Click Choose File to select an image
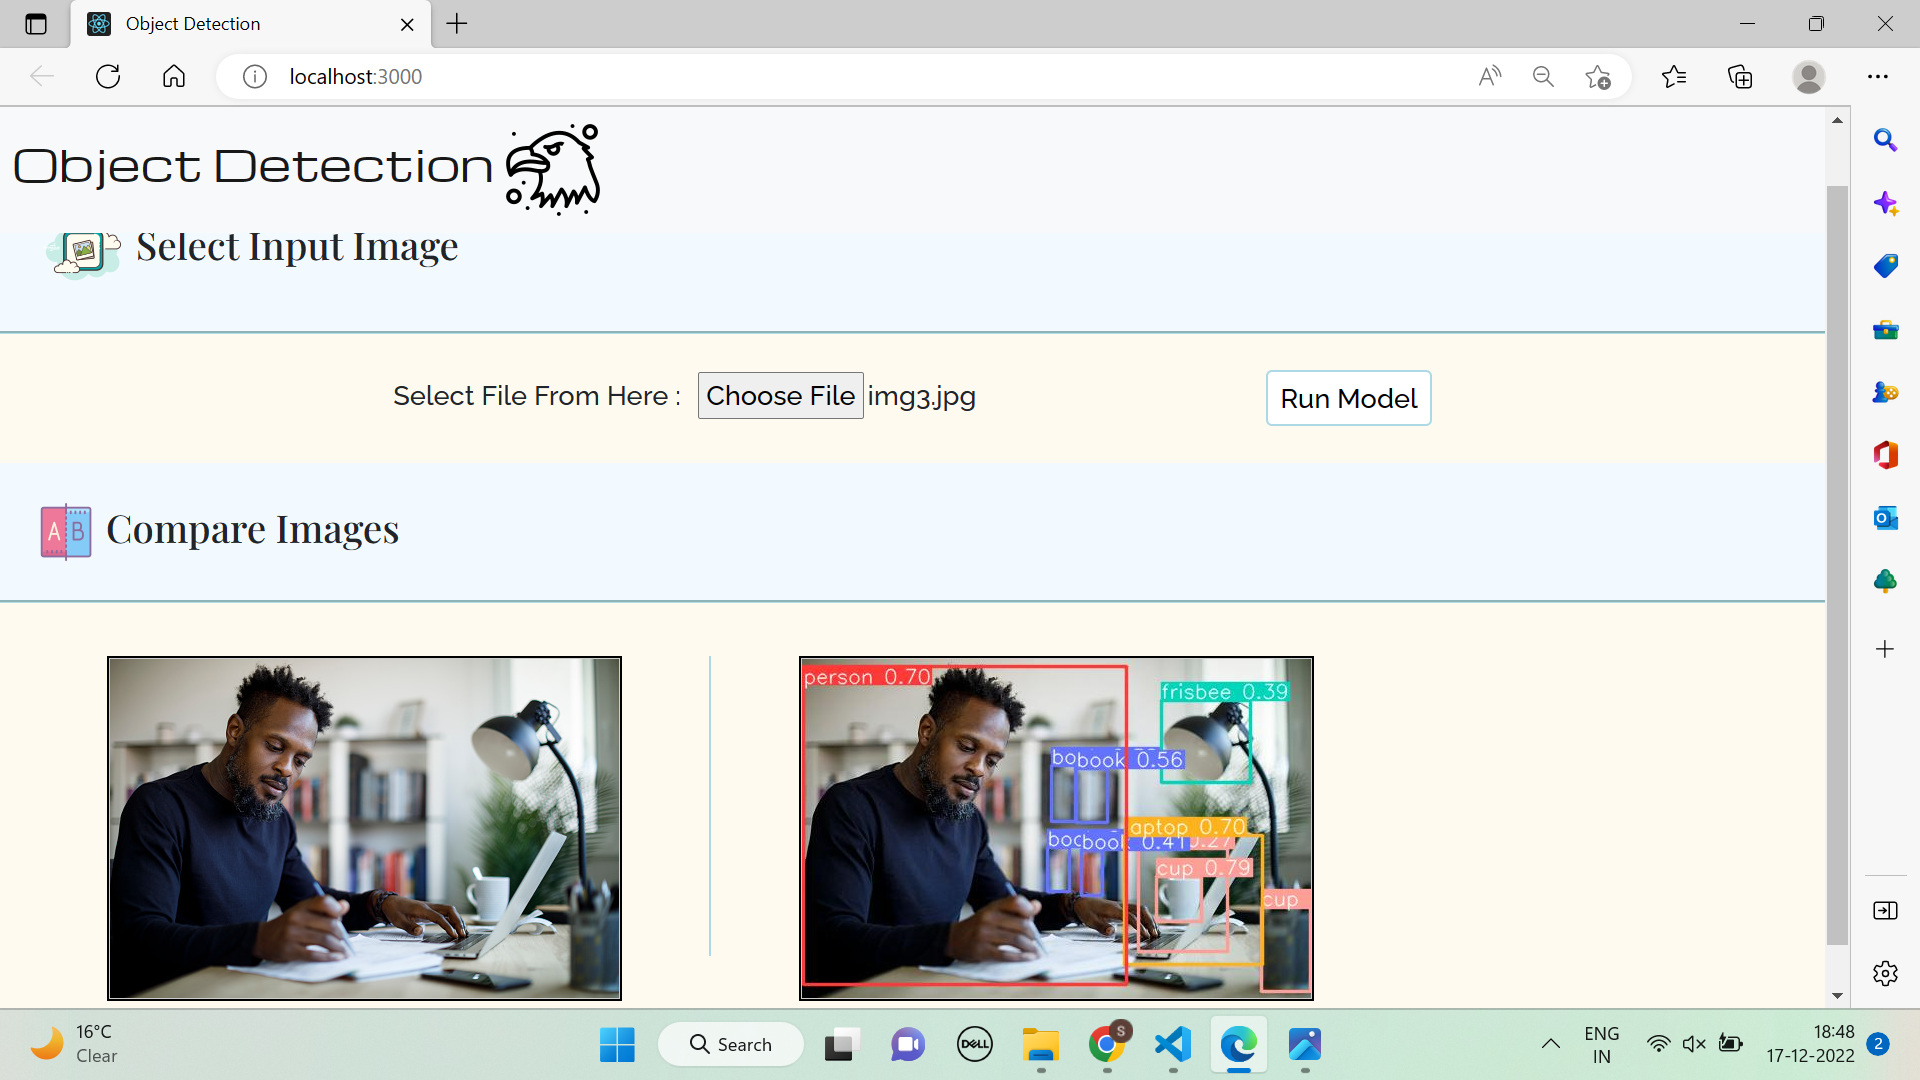 point(780,395)
